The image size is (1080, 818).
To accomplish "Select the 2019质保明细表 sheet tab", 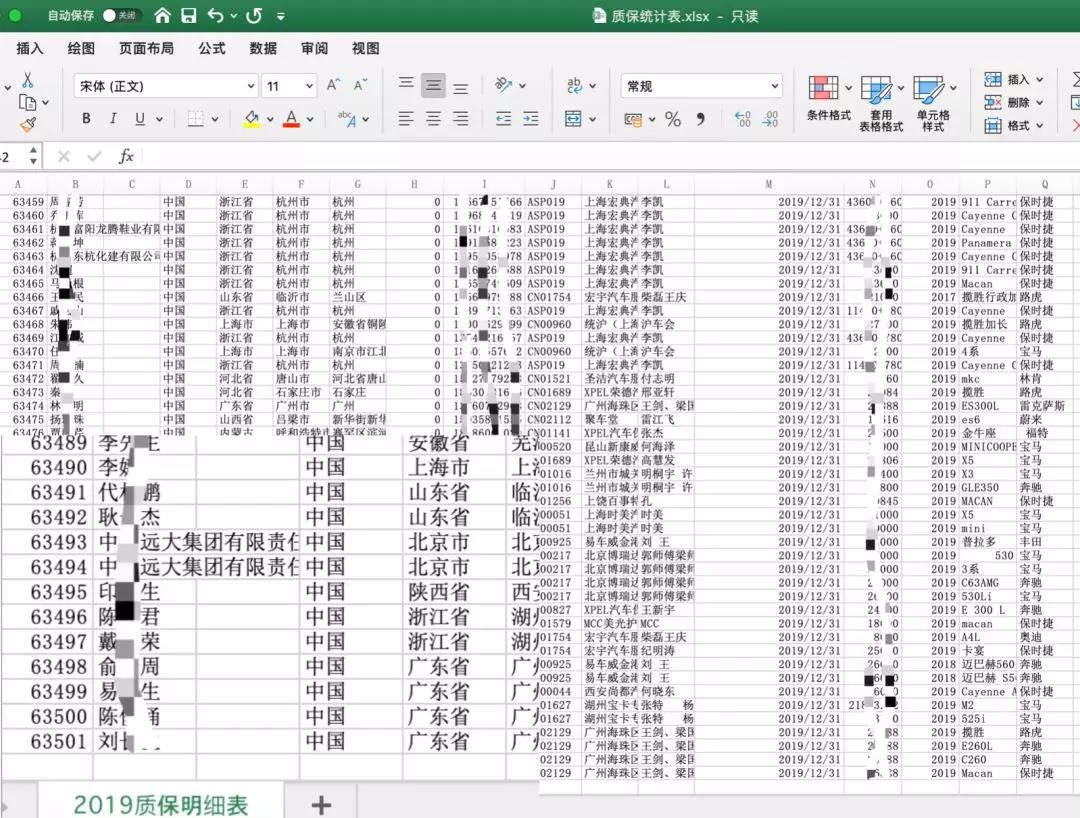I will (x=160, y=804).
